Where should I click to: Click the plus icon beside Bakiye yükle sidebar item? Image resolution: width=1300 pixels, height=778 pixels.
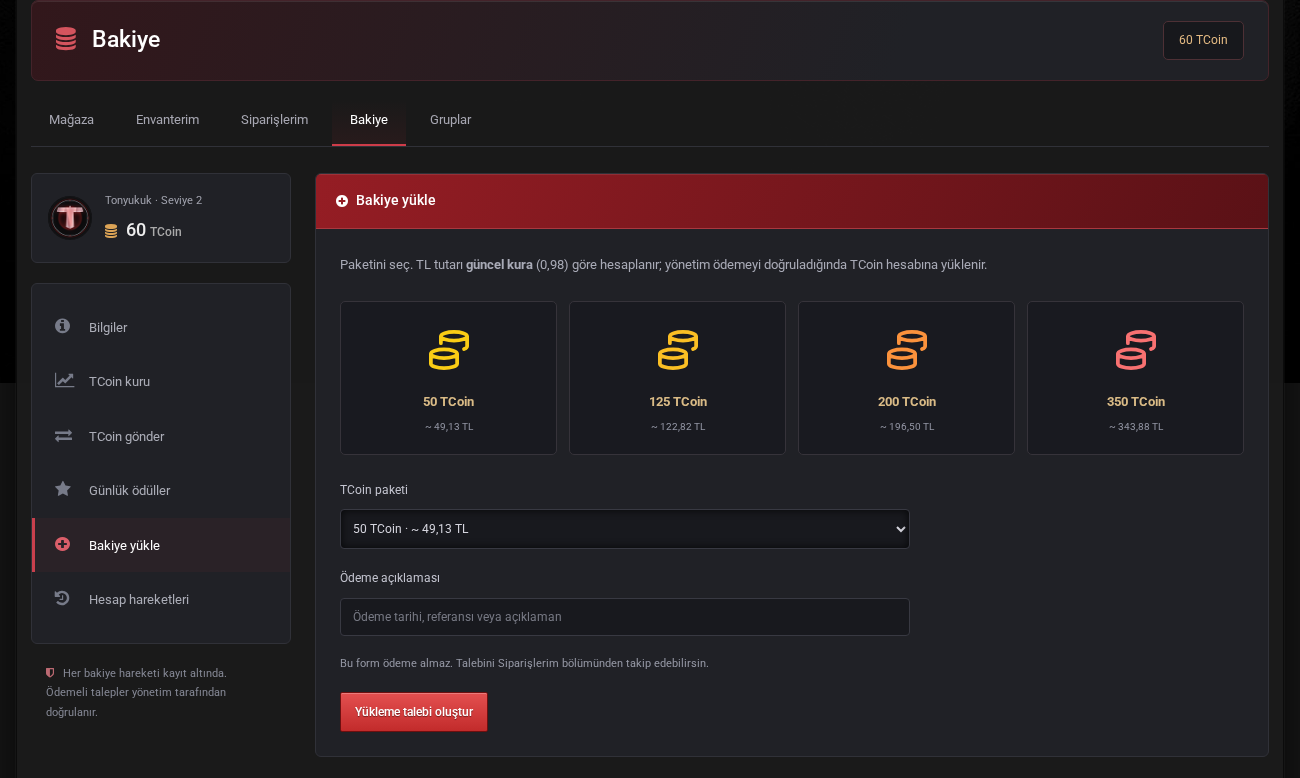[x=62, y=544]
